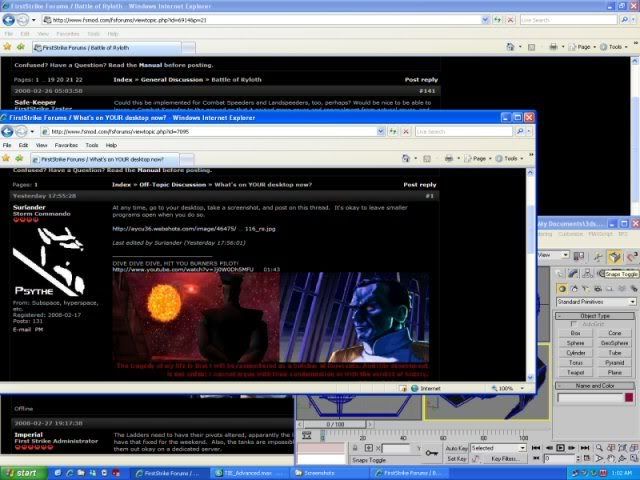The image size is (640, 480).
Task: Print page from front IE toolbar
Action: click(x=449, y=158)
